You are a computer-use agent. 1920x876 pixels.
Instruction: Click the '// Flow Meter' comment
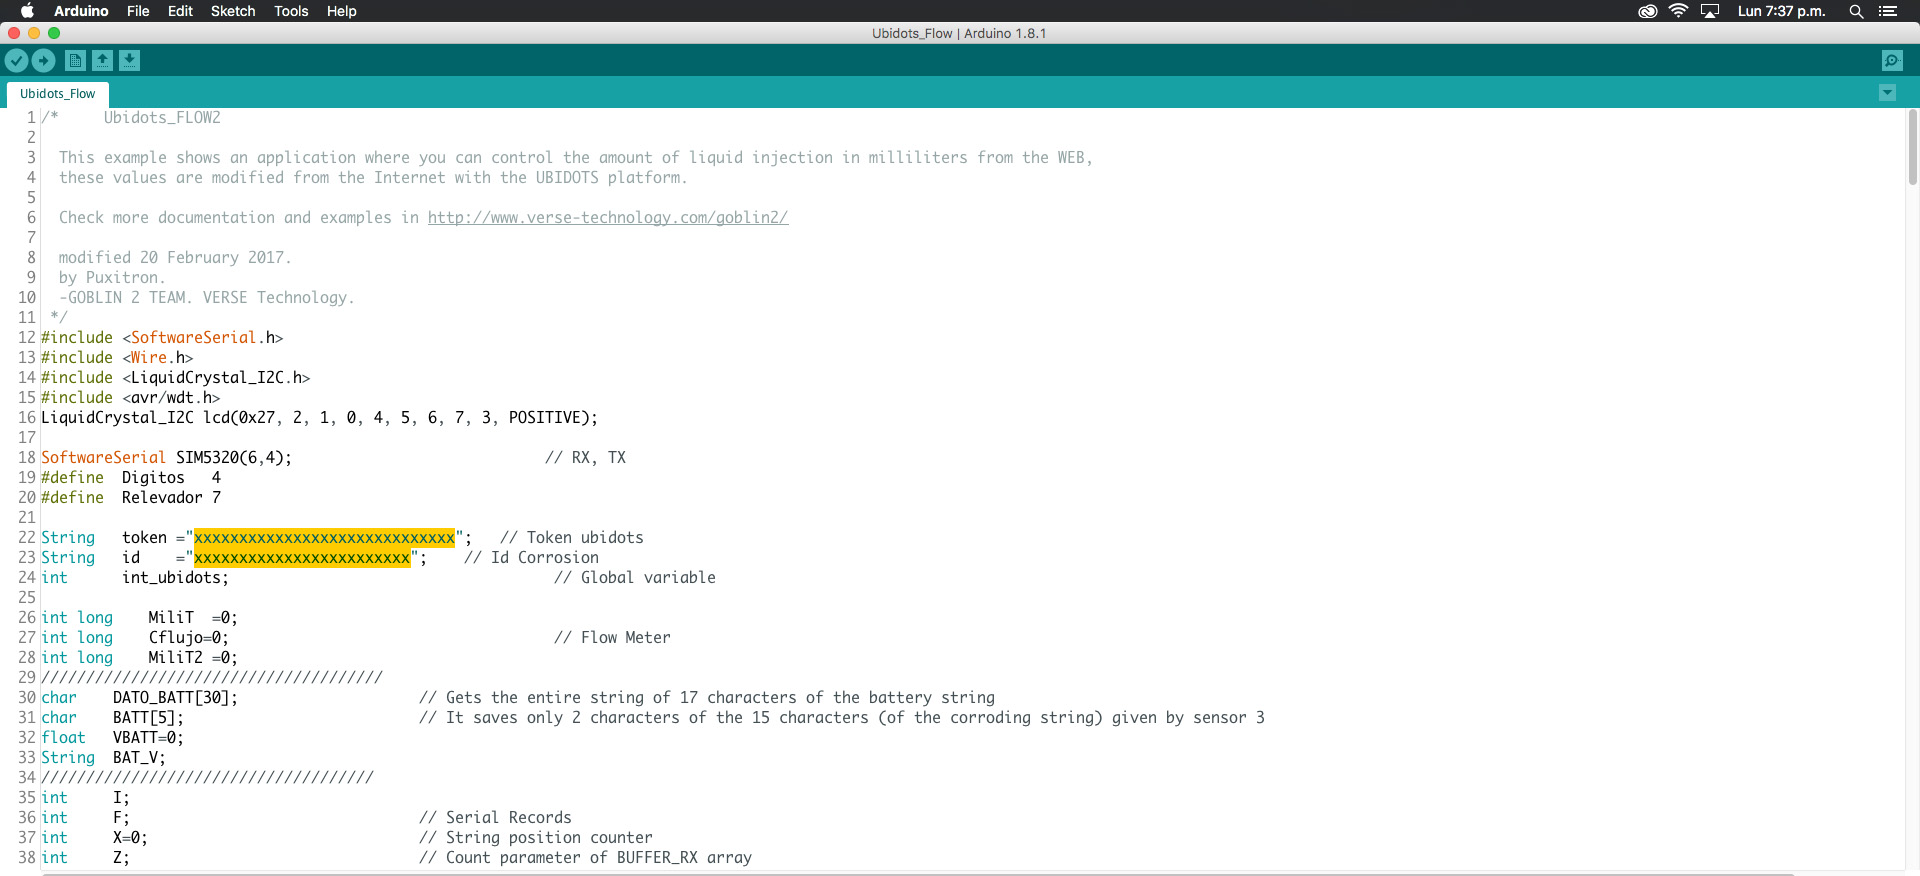[612, 638]
